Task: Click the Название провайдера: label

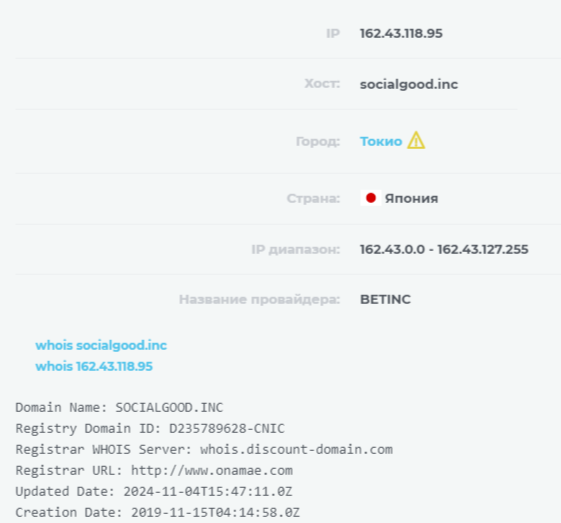Action: coord(259,299)
